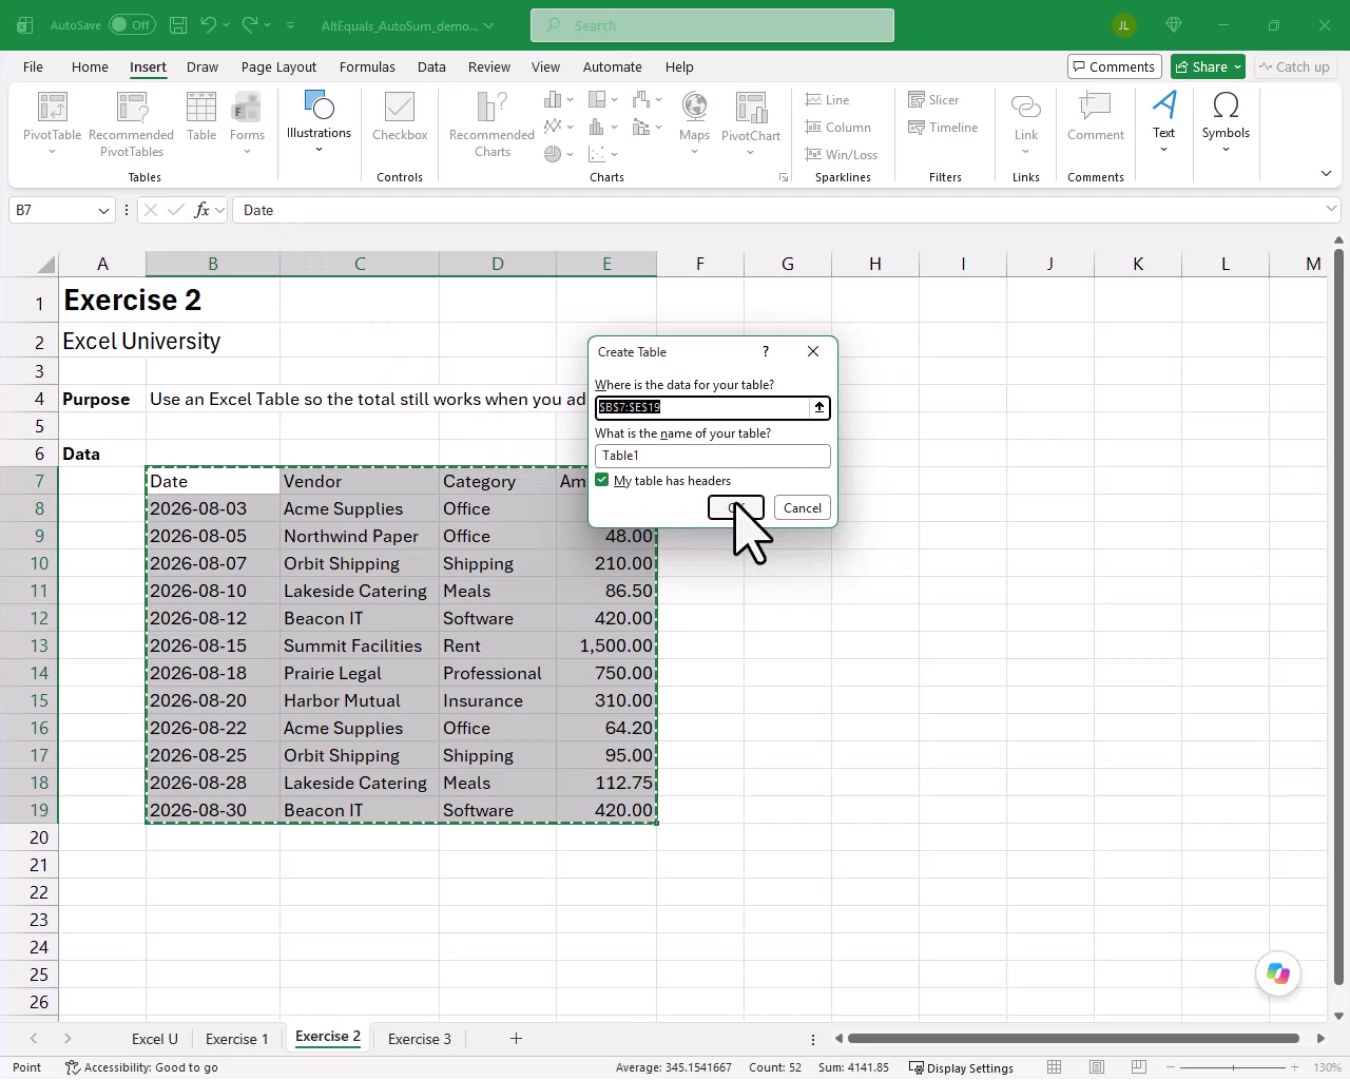Click Accessibility: Good to go status

141,1068
